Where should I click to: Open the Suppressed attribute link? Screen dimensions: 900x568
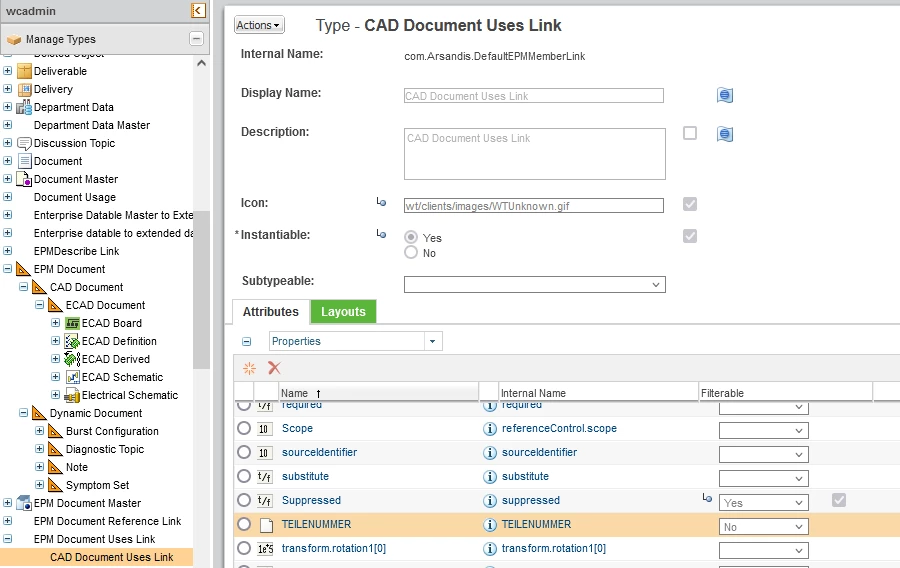(311, 500)
